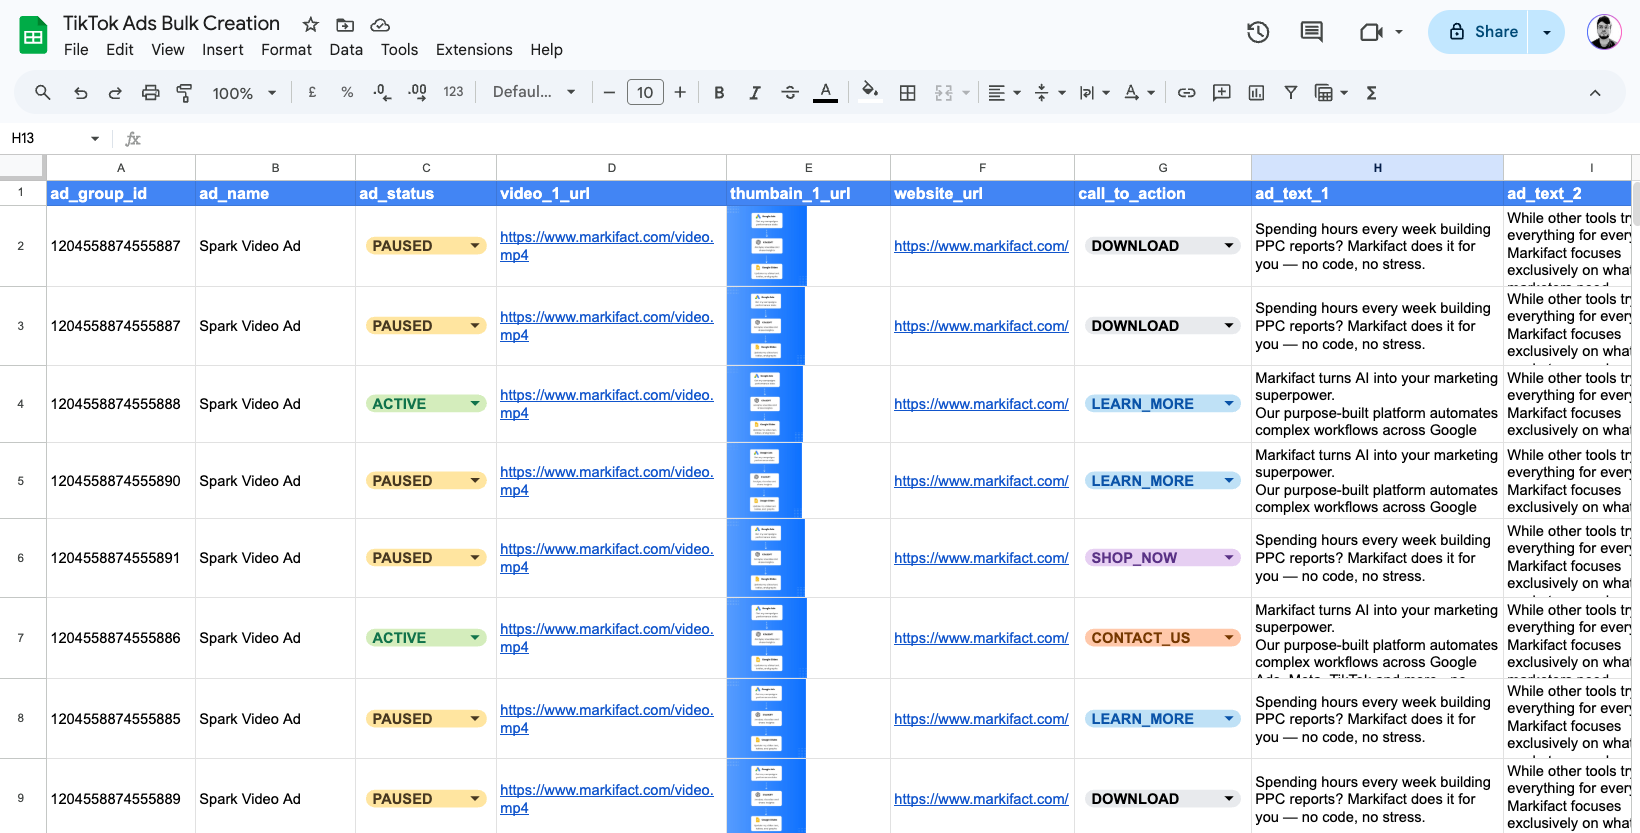Image resolution: width=1640 pixels, height=833 pixels.
Task: Open the Edit menu
Action: click(x=120, y=50)
